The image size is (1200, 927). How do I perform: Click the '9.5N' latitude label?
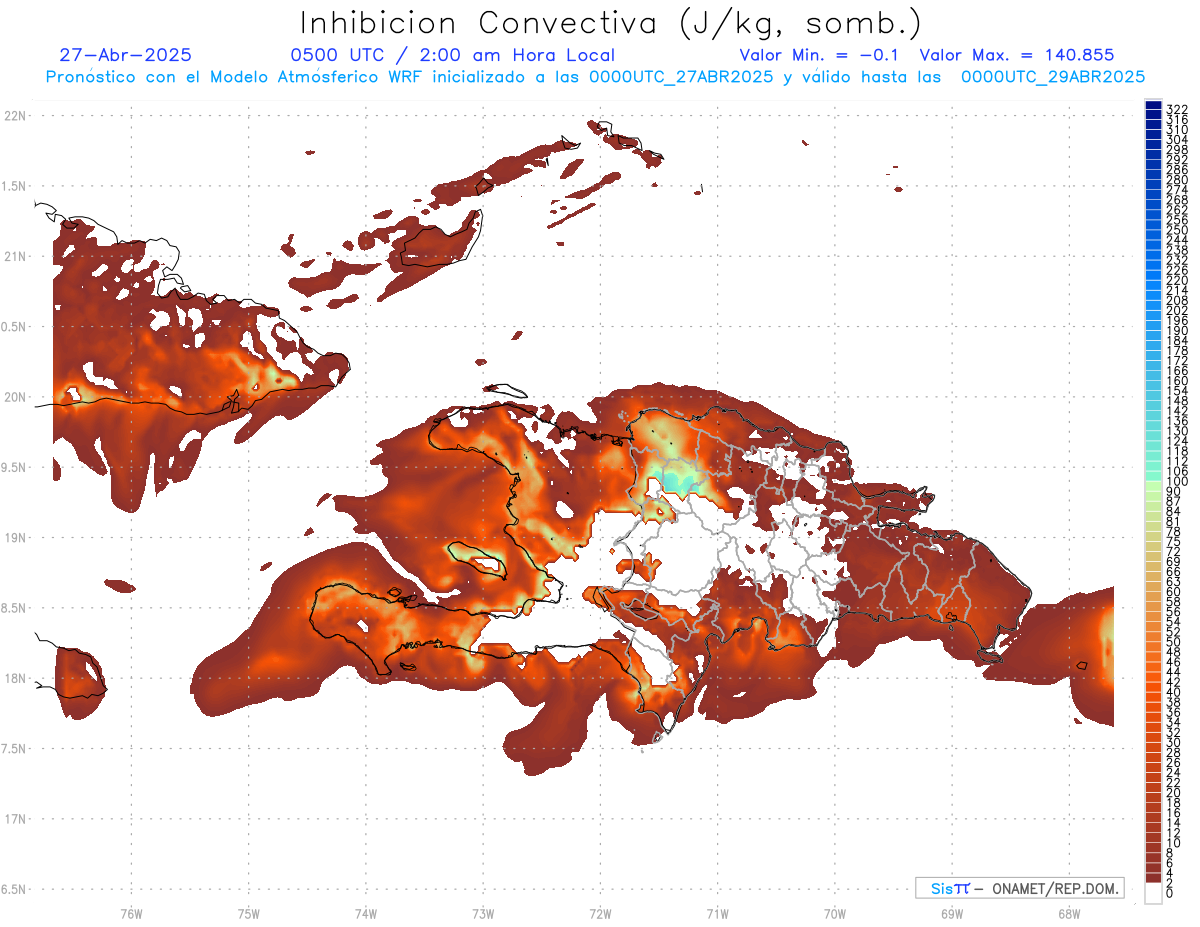pos(15,468)
